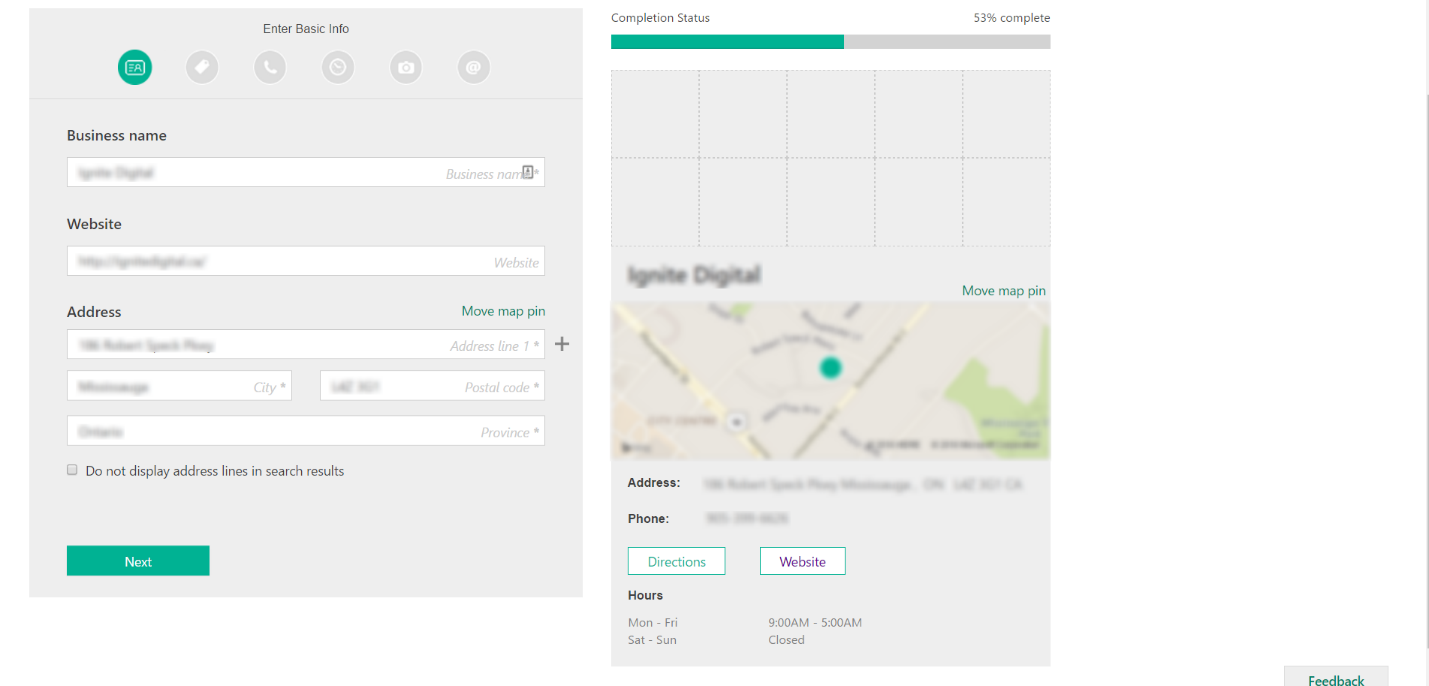Click Move map pin link above map preview
1429x686 pixels.
click(1004, 290)
